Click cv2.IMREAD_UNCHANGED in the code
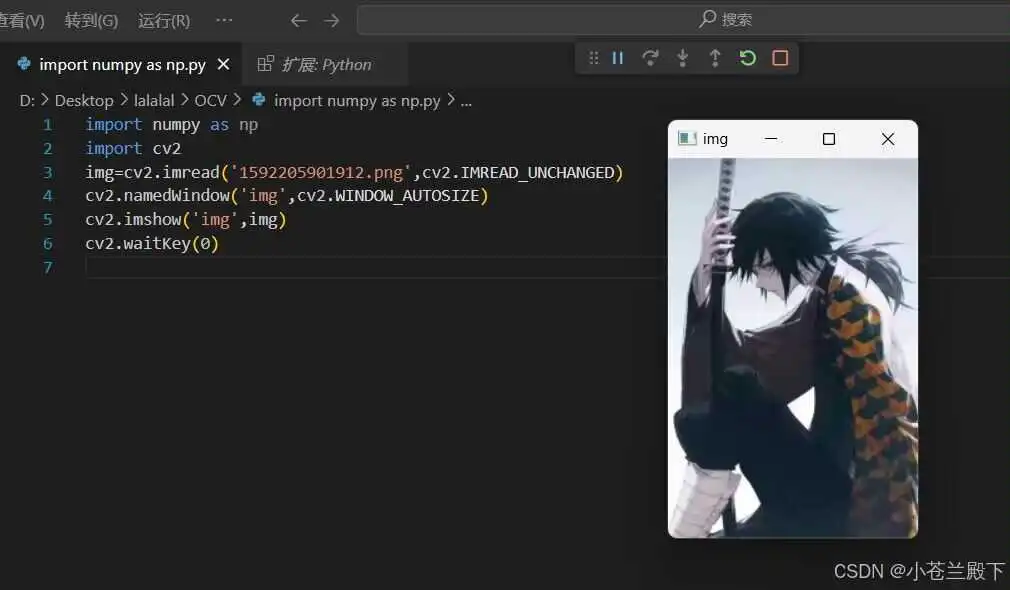The image size is (1010, 590). click(518, 173)
